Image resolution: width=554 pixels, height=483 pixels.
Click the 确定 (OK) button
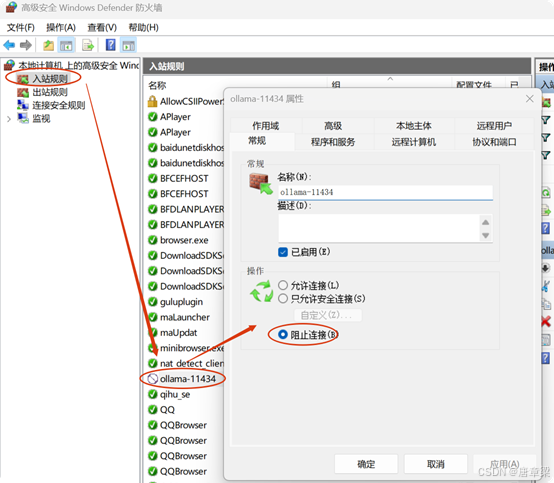point(366,464)
